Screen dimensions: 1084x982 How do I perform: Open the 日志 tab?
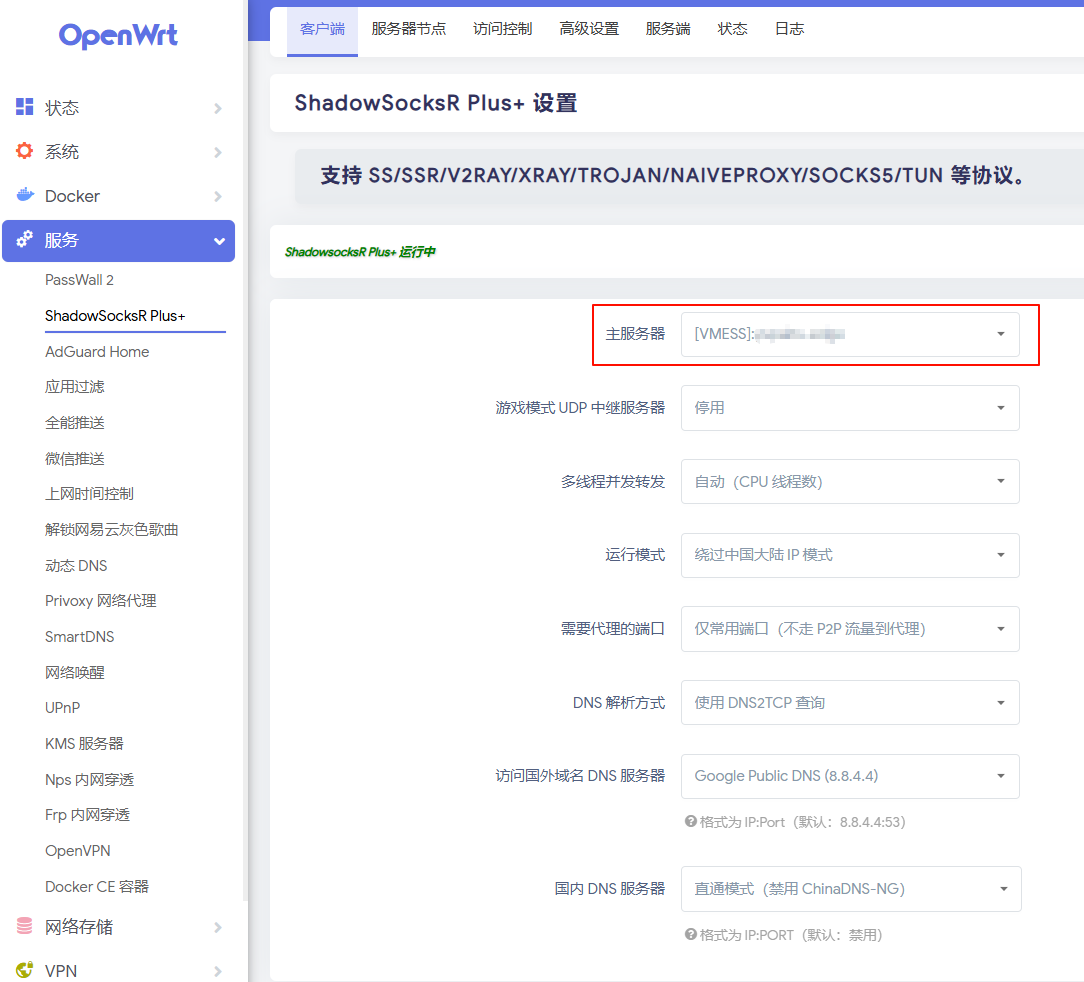[789, 29]
